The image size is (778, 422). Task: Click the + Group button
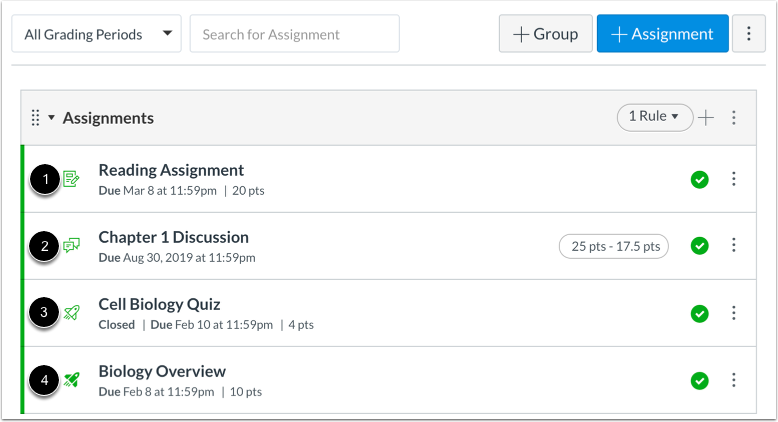point(545,34)
